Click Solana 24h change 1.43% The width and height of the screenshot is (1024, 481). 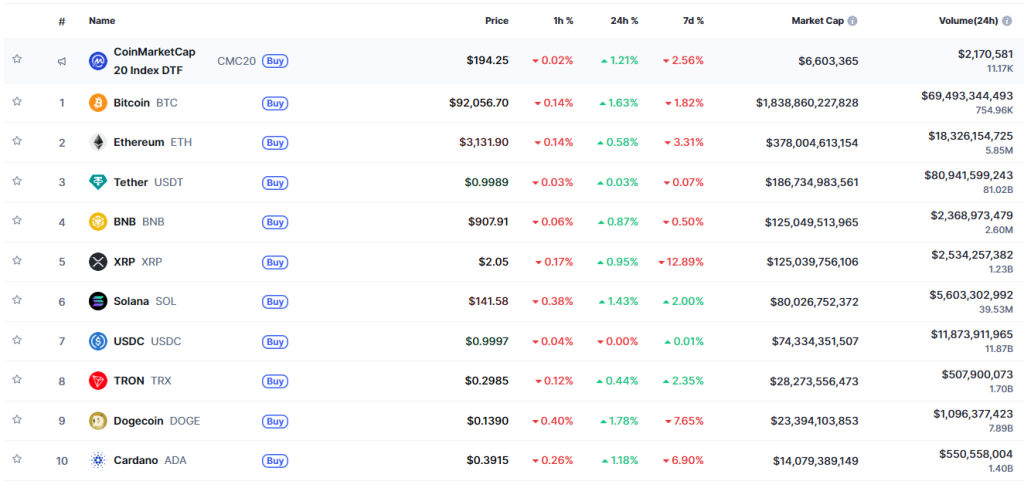coord(618,302)
